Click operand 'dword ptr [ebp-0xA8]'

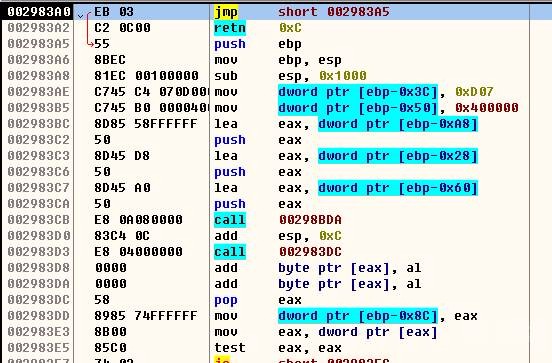398,124
